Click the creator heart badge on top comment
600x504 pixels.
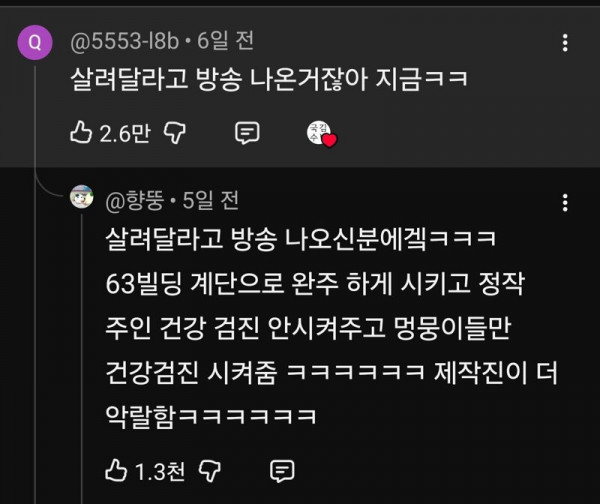tap(322, 134)
